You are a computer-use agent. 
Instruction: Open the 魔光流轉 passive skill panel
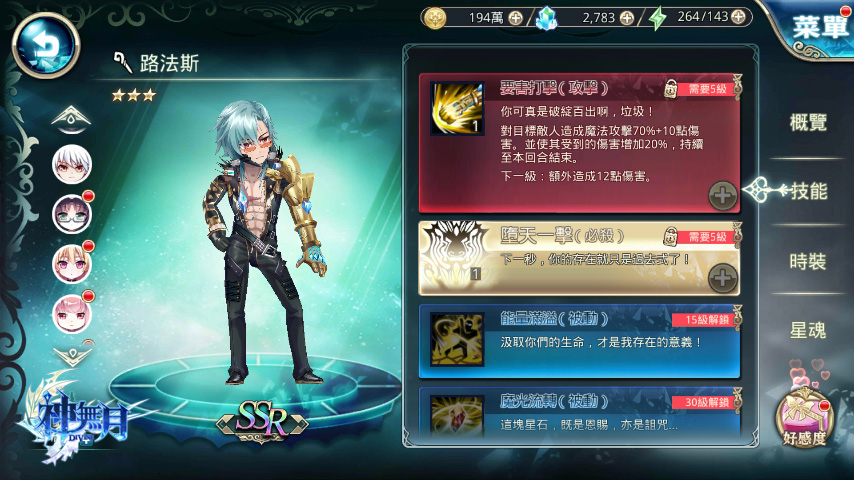point(579,412)
